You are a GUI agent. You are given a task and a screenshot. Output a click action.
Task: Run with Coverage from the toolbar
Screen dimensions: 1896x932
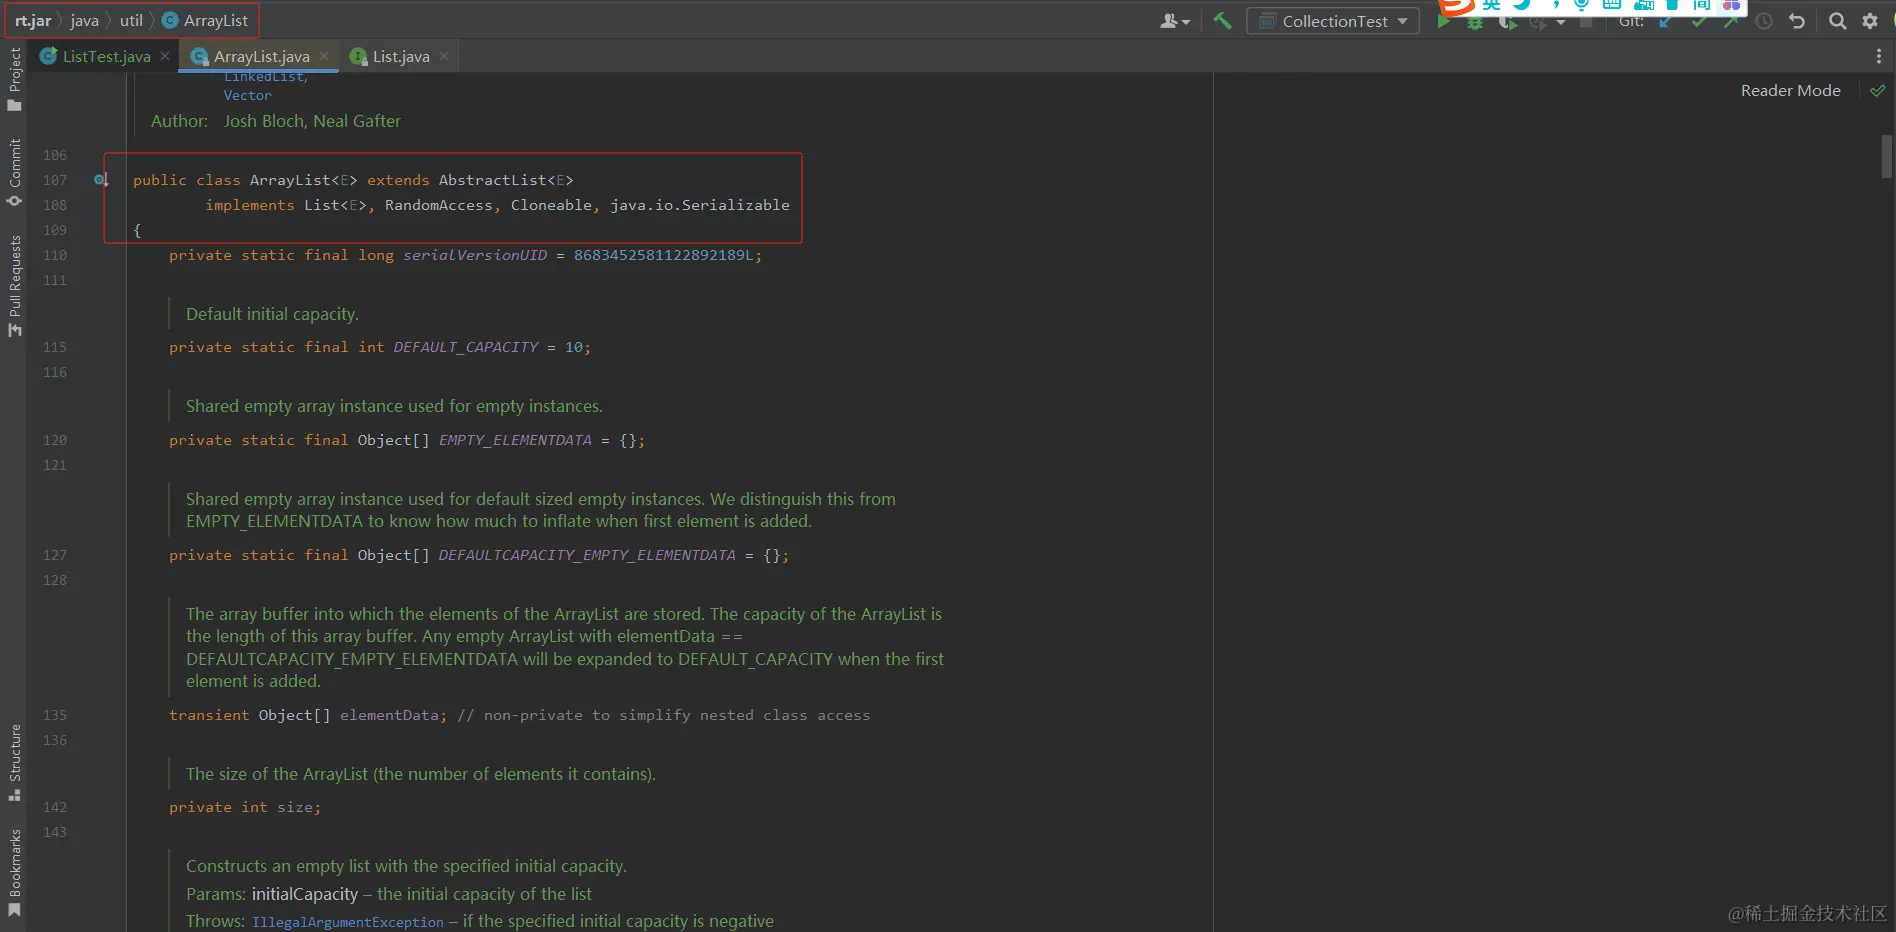point(1507,22)
